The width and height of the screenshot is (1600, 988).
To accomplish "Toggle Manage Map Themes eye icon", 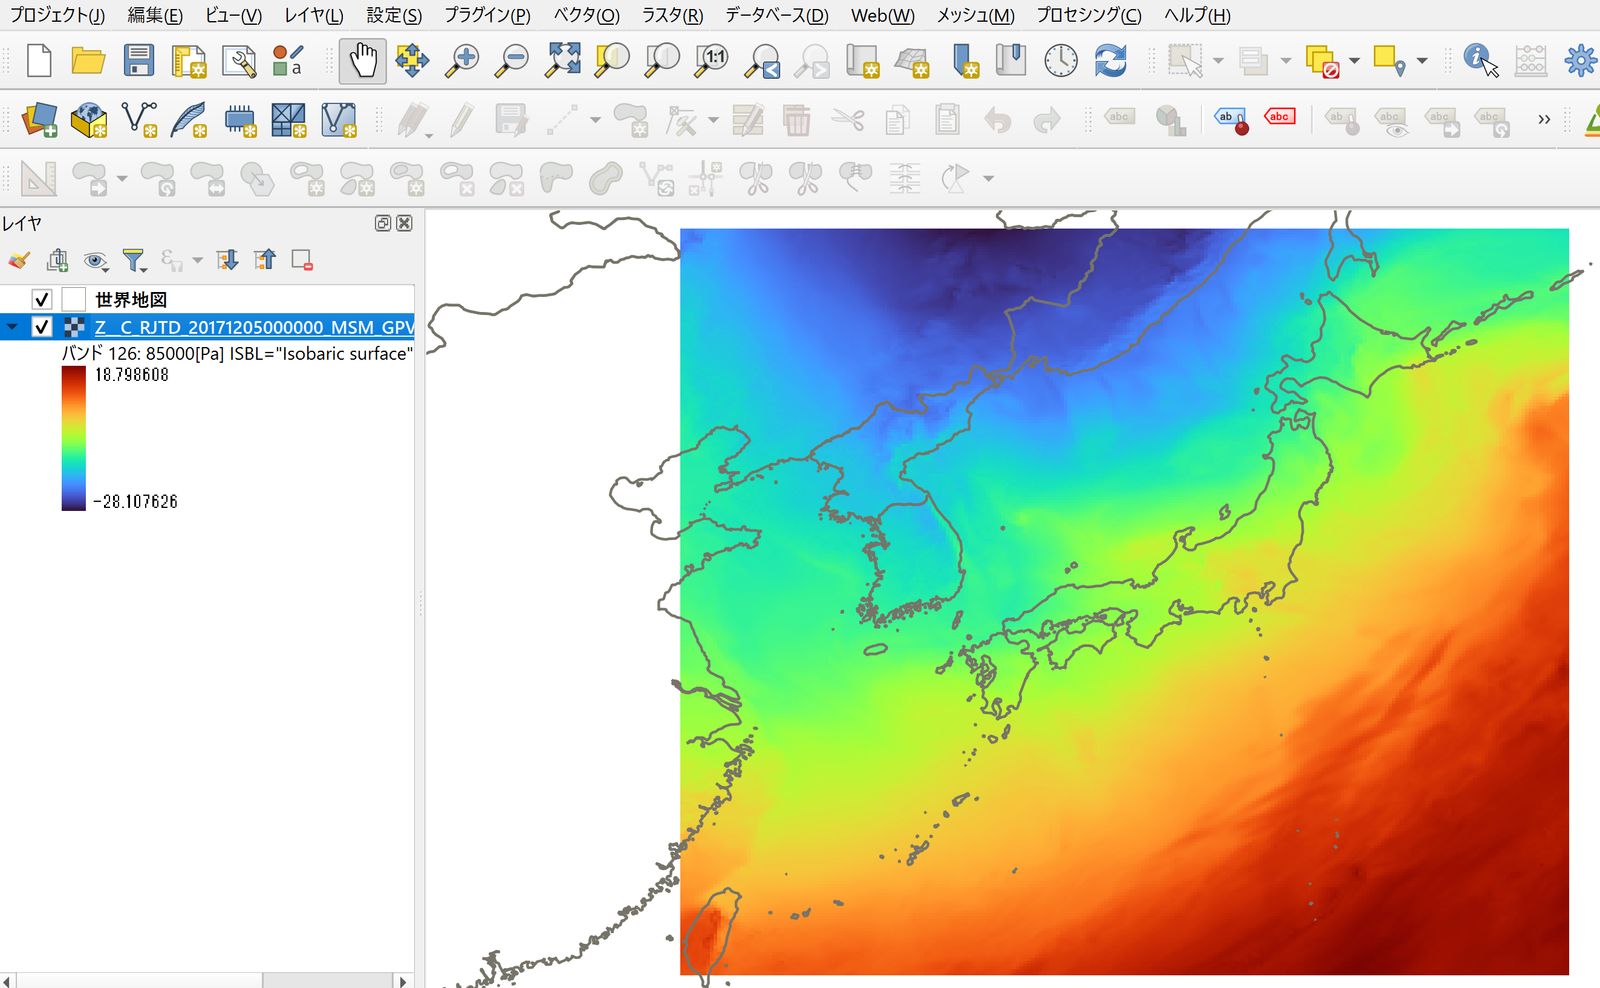I will [x=96, y=261].
